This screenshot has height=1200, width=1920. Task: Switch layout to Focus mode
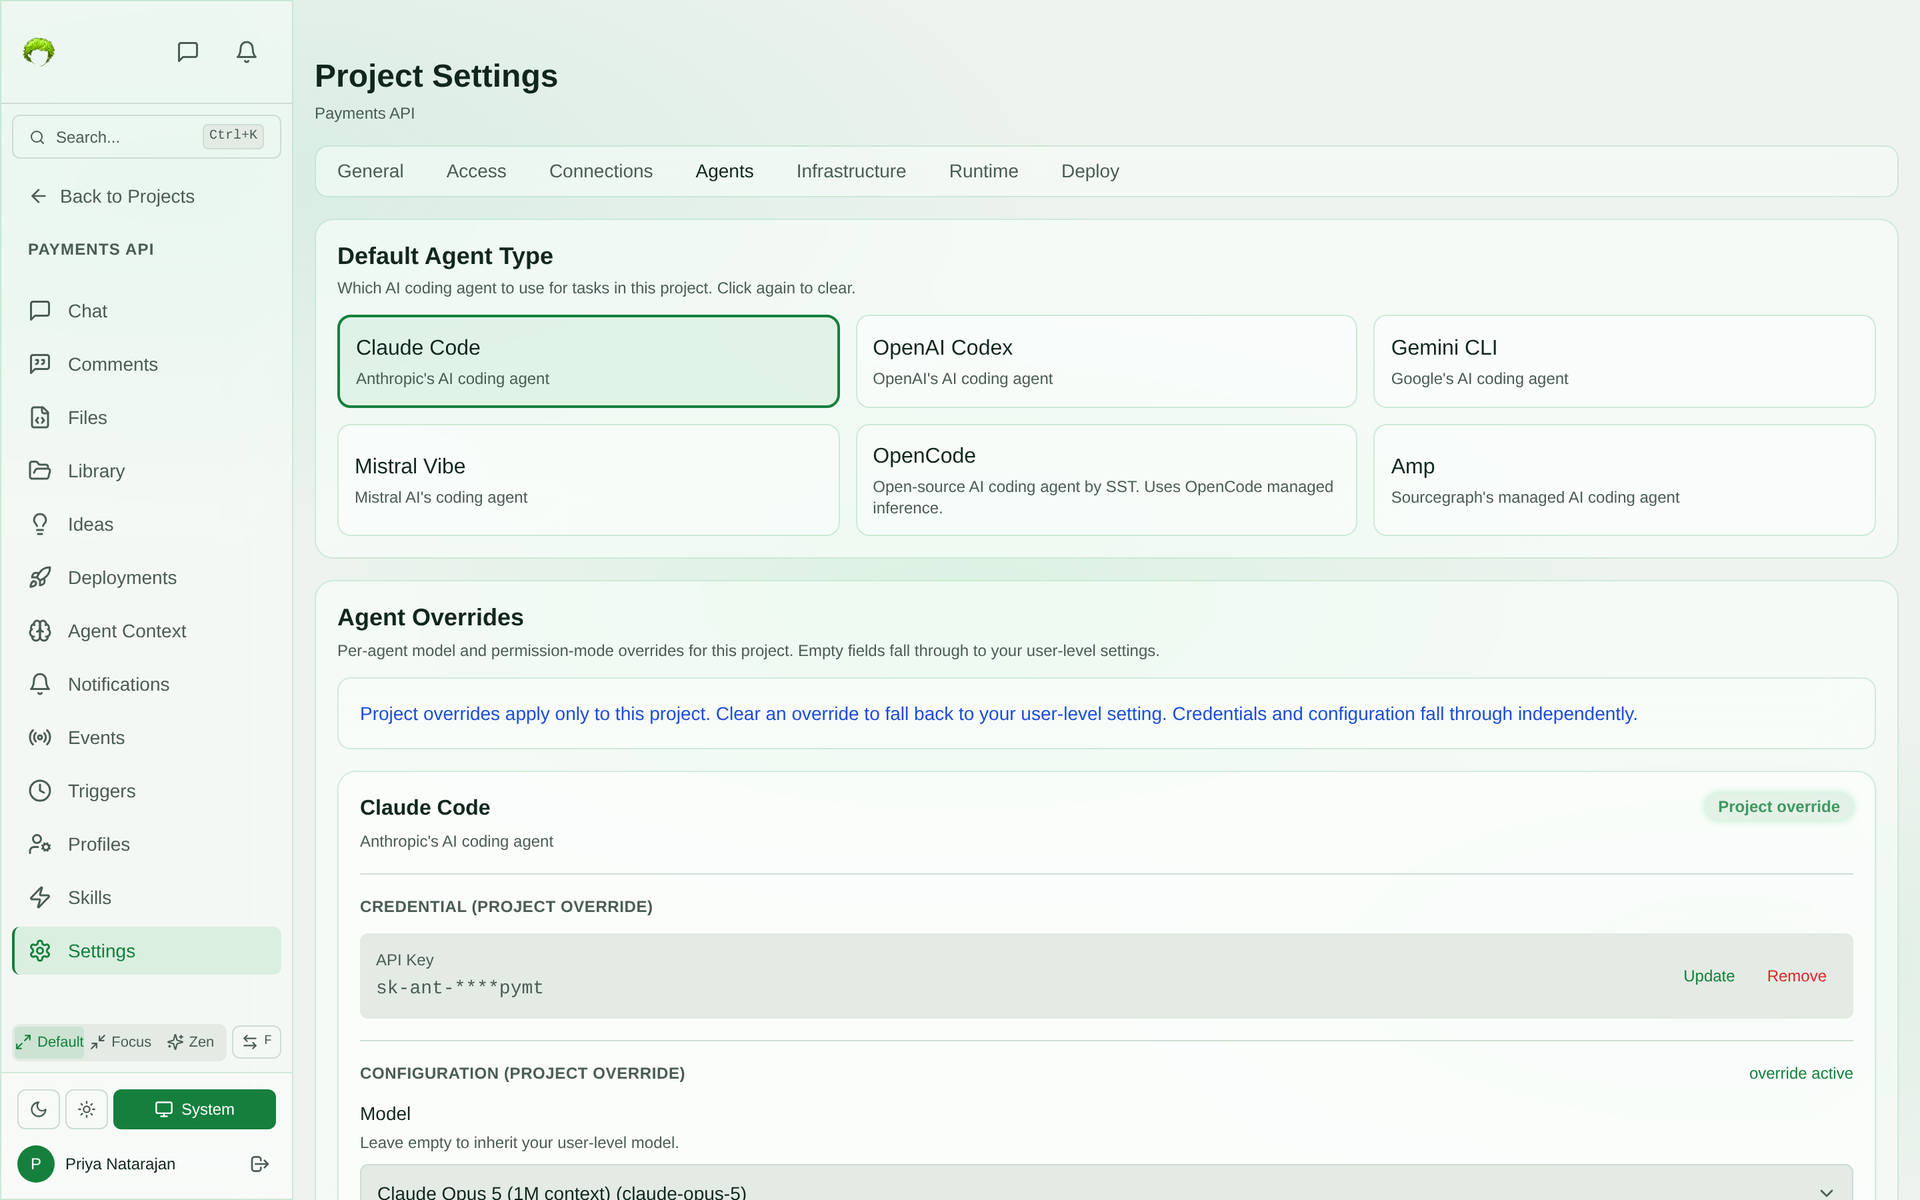click(x=121, y=1042)
